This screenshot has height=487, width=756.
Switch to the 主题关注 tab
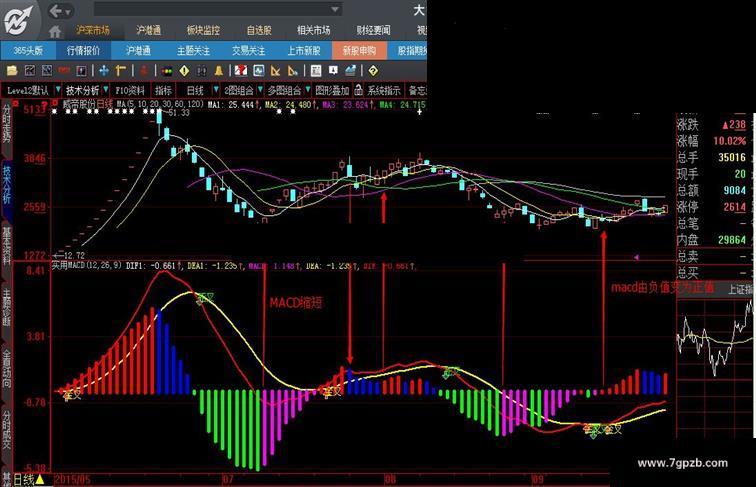pos(193,51)
